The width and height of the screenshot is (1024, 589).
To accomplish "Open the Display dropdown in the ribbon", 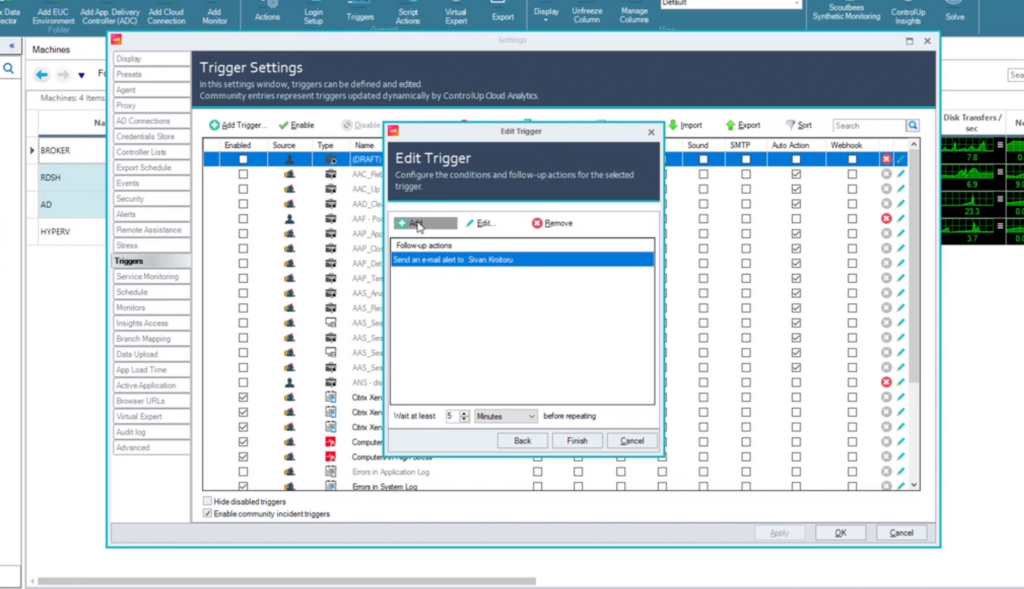I will tap(546, 13).
